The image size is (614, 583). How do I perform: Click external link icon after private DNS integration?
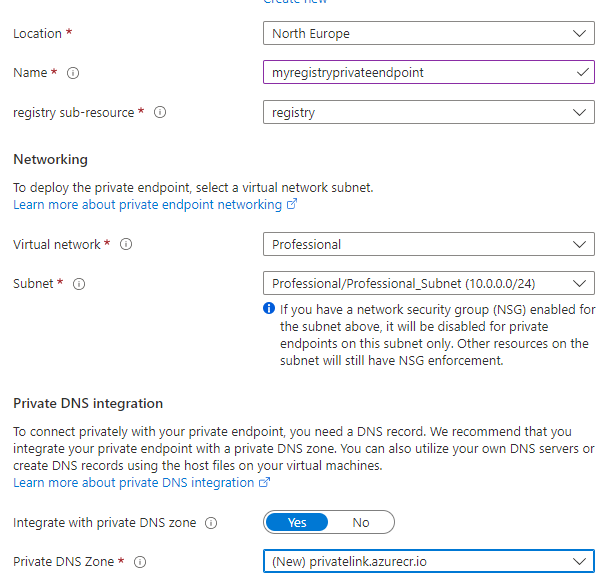(265, 482)
